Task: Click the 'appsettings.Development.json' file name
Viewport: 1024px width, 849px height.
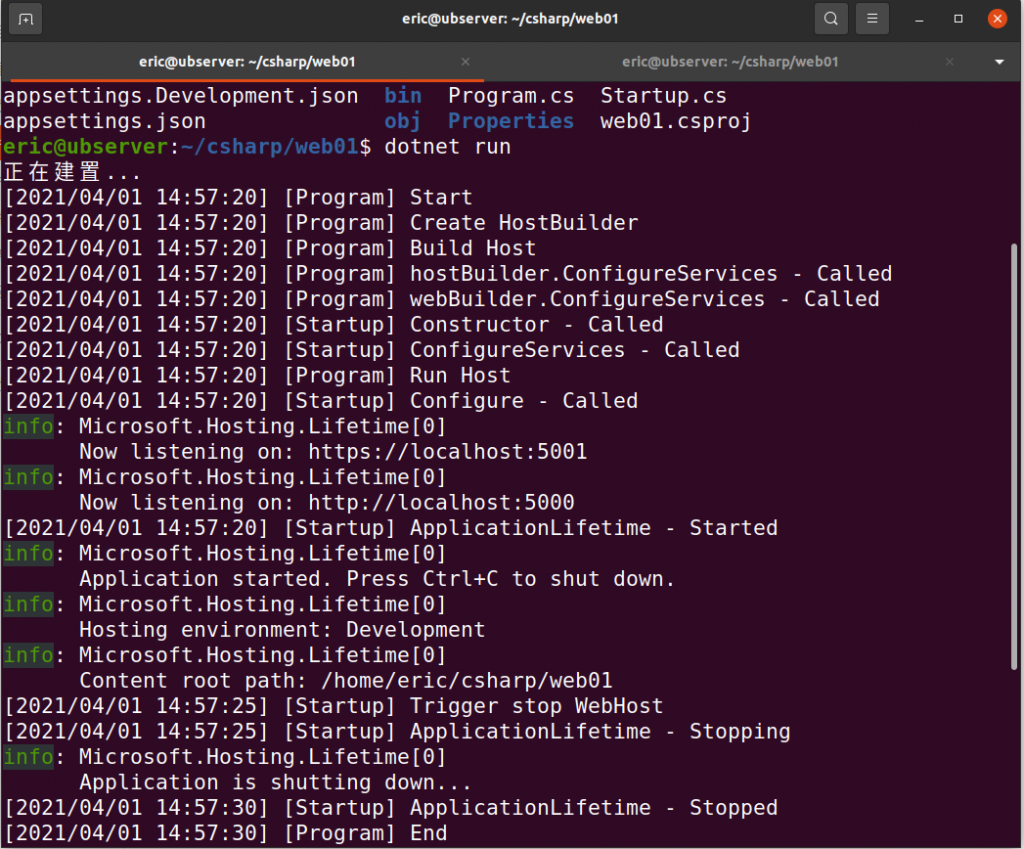Action: (181, 96)
